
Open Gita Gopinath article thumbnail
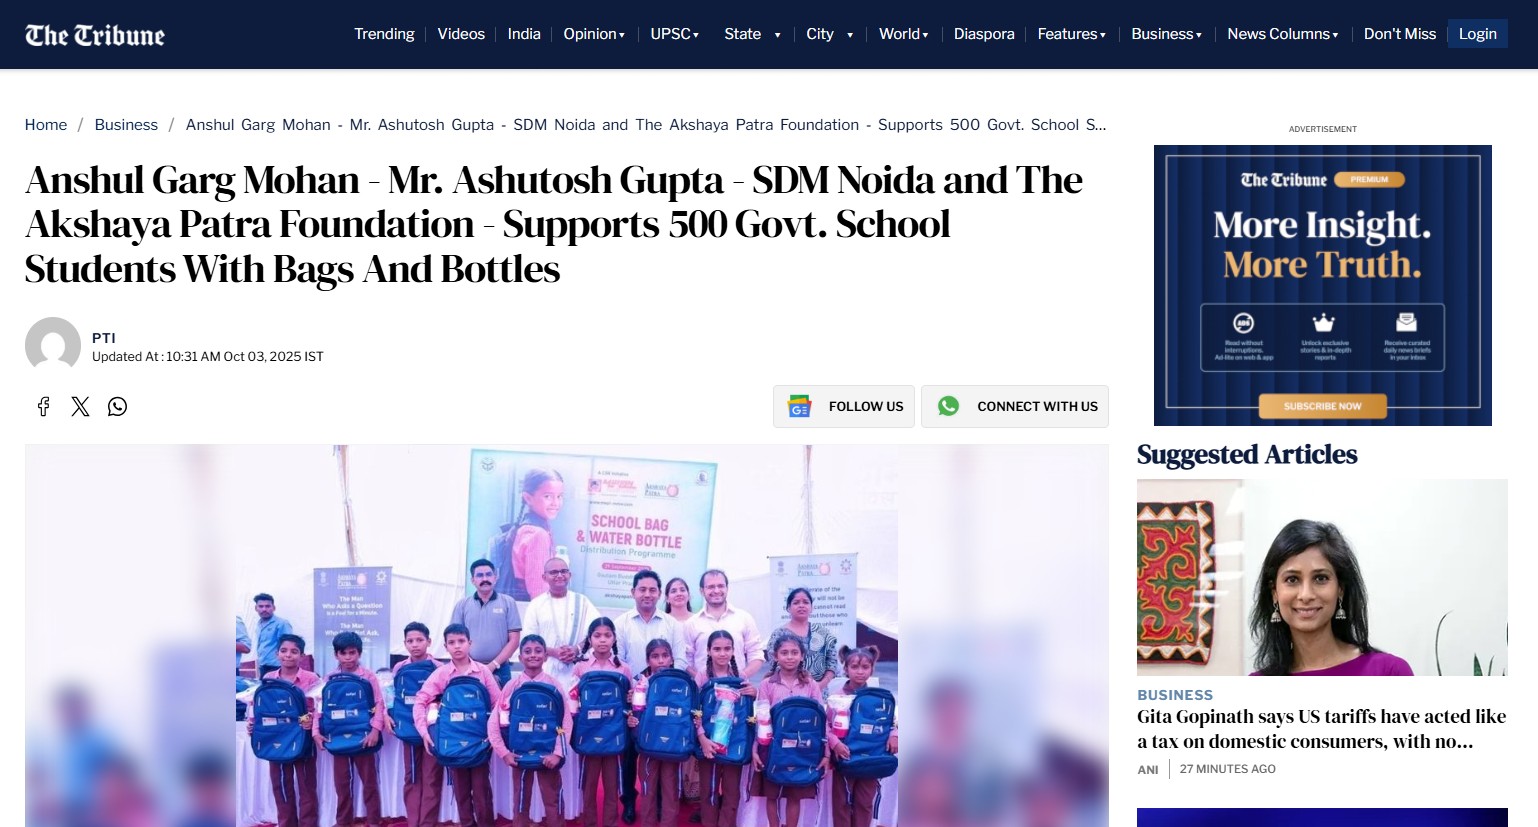[1322, 577]
